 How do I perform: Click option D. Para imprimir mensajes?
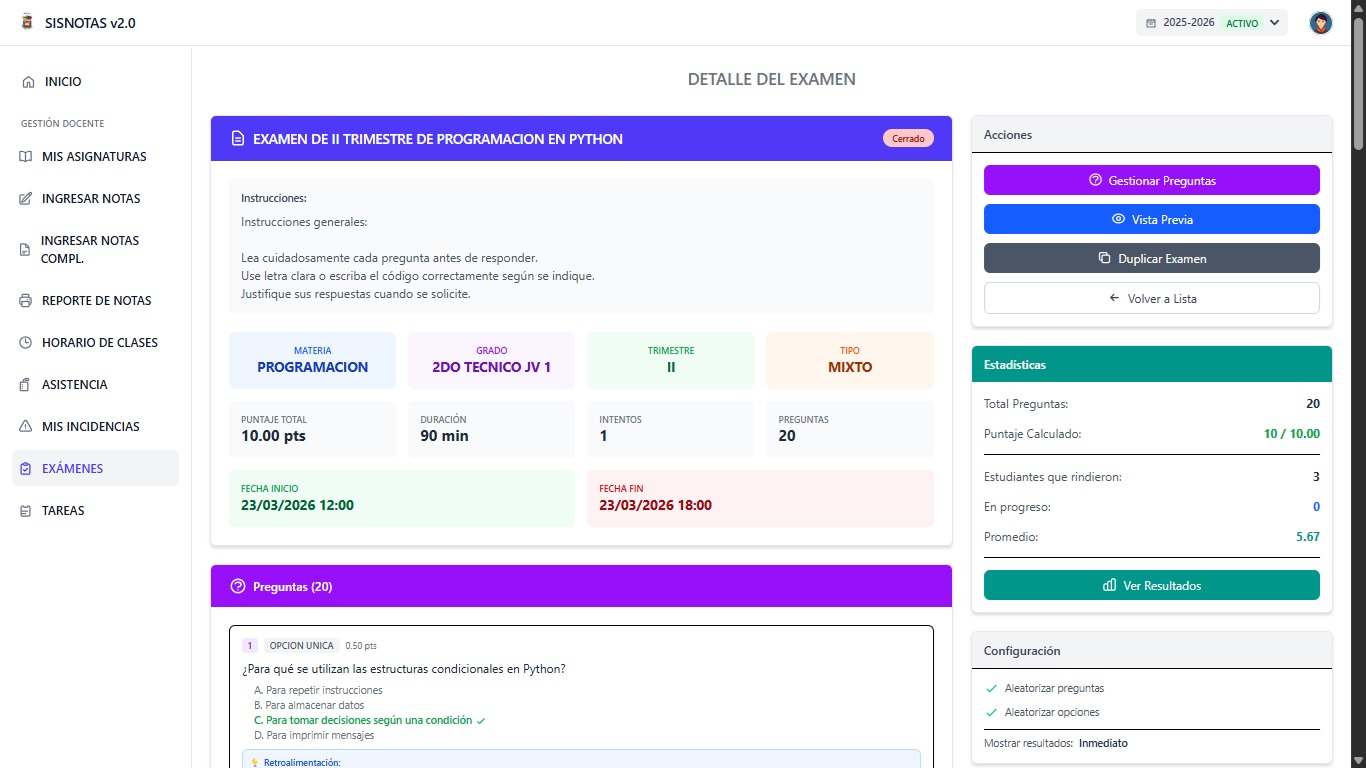click(314, 735)
